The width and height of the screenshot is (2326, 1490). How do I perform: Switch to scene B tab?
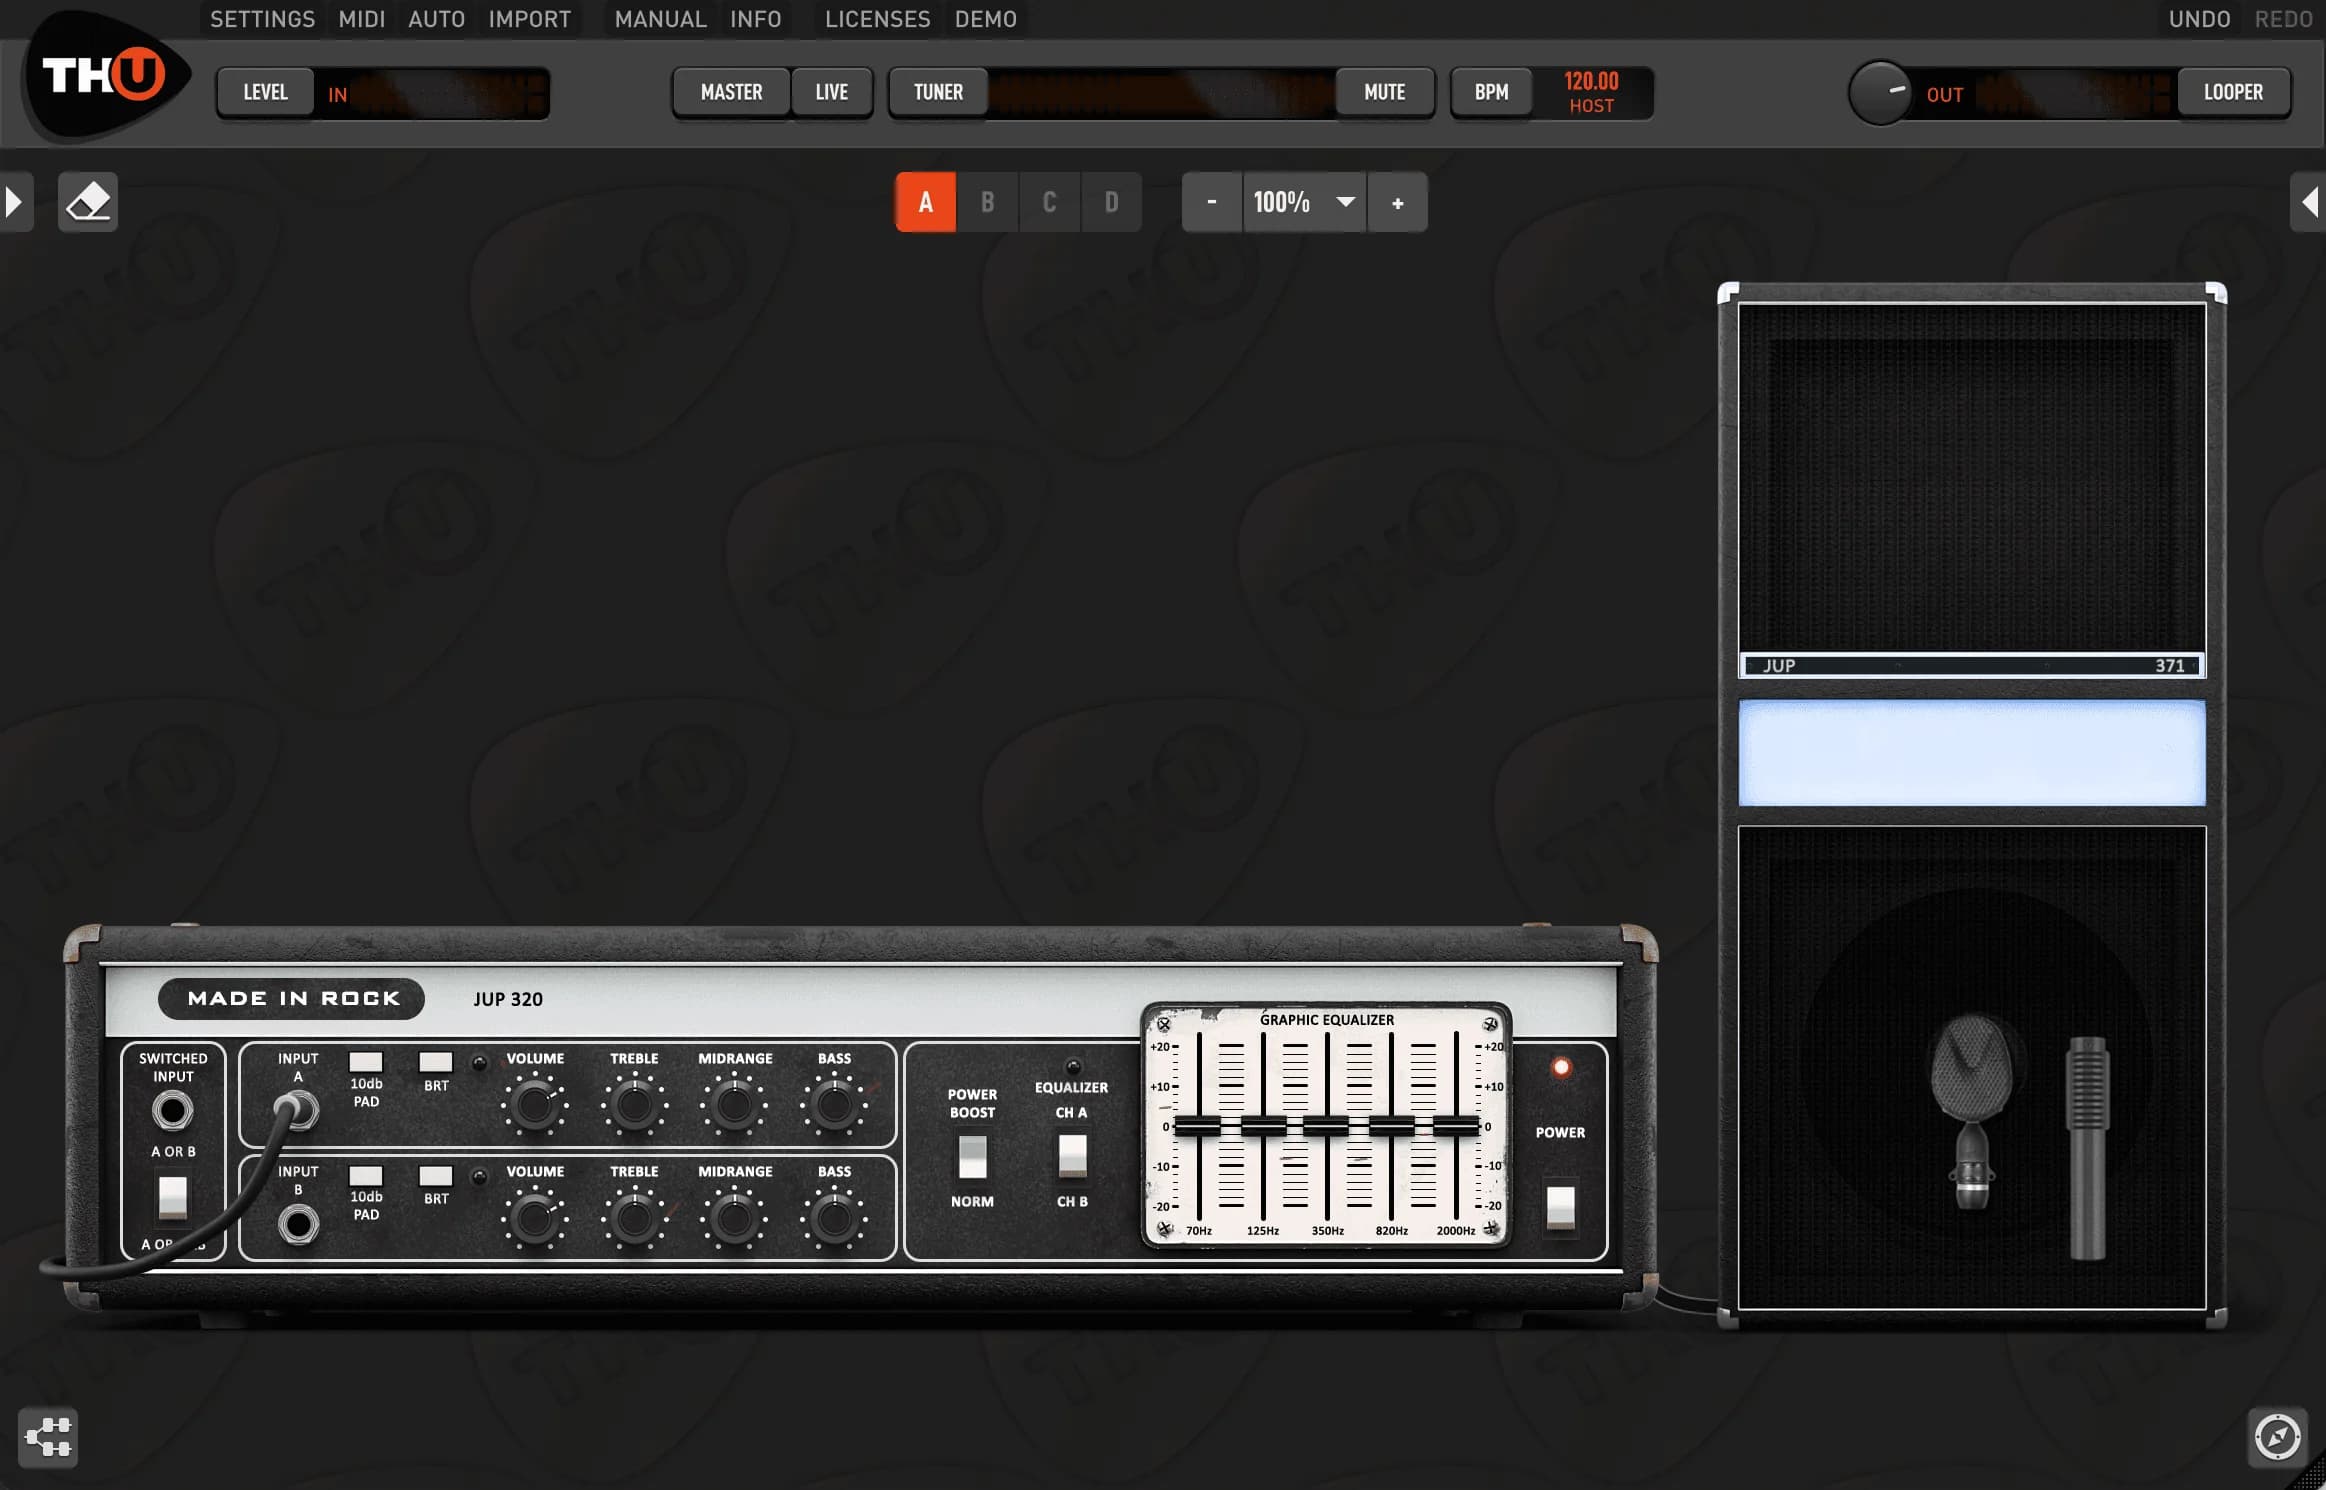987,202
